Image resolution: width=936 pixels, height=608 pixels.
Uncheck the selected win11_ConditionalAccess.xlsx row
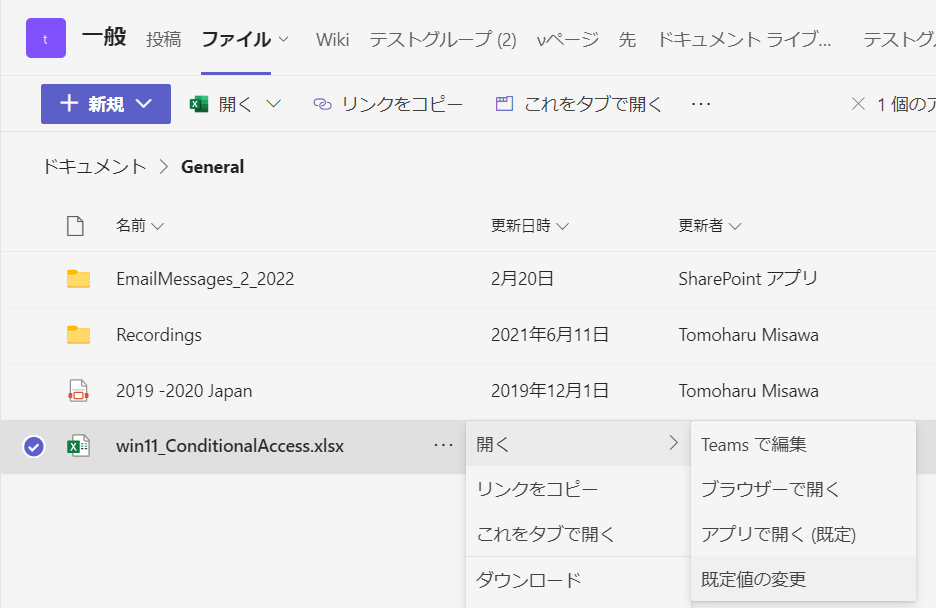pyautogui.click(x=34, y=446)
